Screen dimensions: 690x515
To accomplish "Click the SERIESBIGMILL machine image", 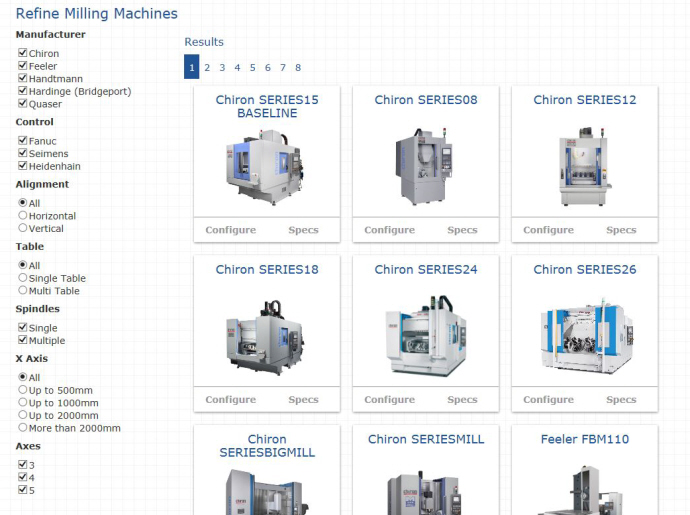I will [265, 492].
